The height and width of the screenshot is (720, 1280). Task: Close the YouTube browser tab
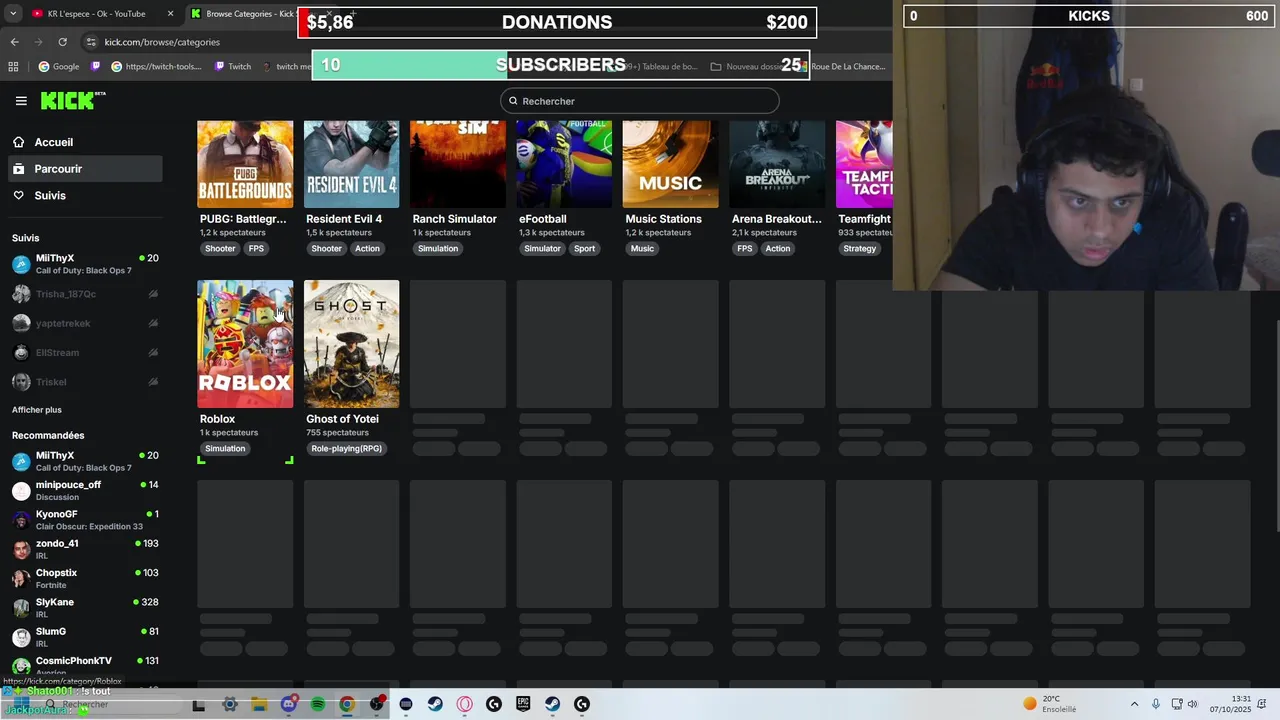tap(170, 14)
